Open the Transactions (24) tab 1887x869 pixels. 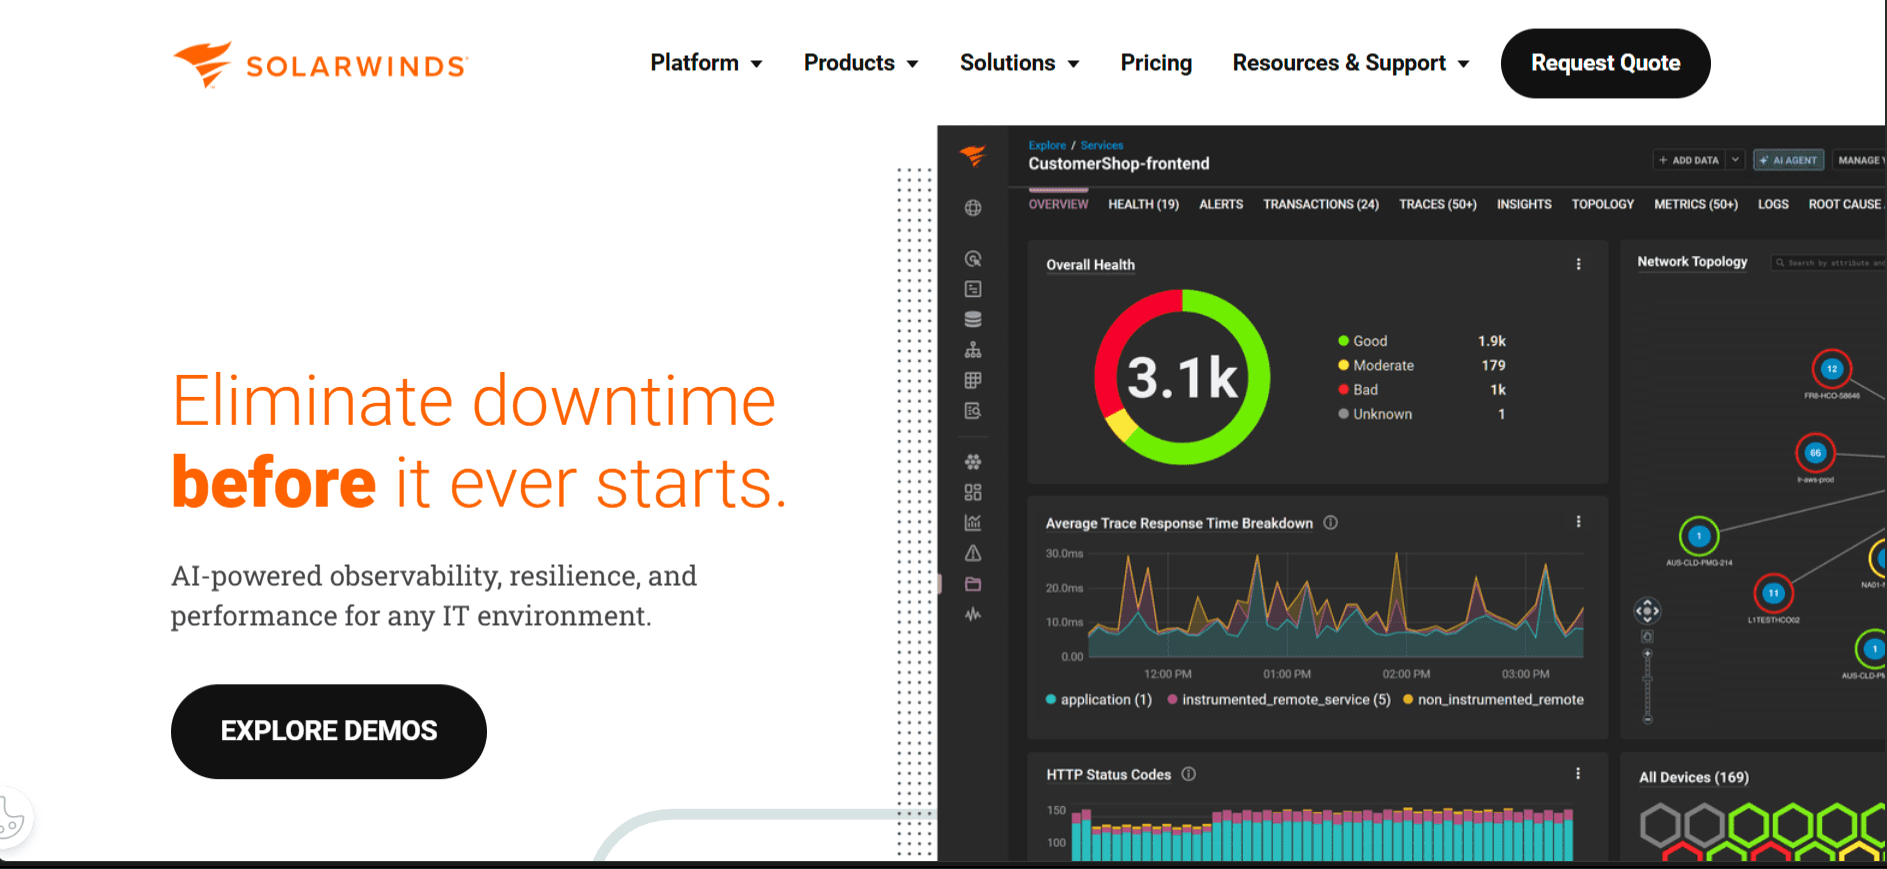pyautogui.click(x=1321, y=204)
